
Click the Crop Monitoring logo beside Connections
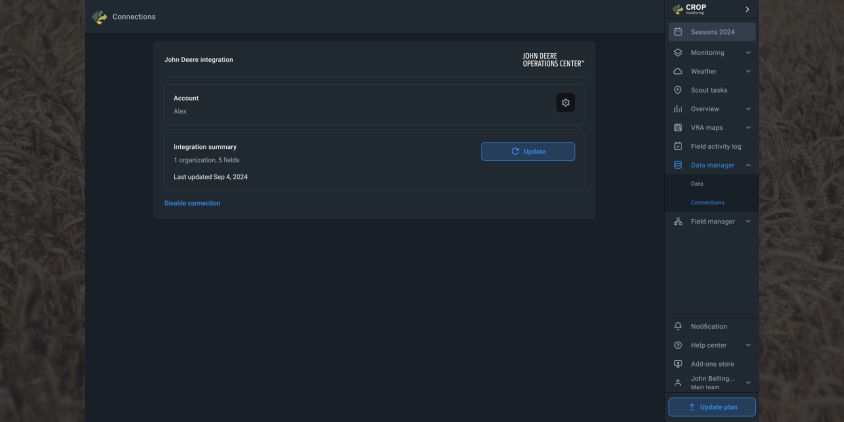[x=99, y=17]
